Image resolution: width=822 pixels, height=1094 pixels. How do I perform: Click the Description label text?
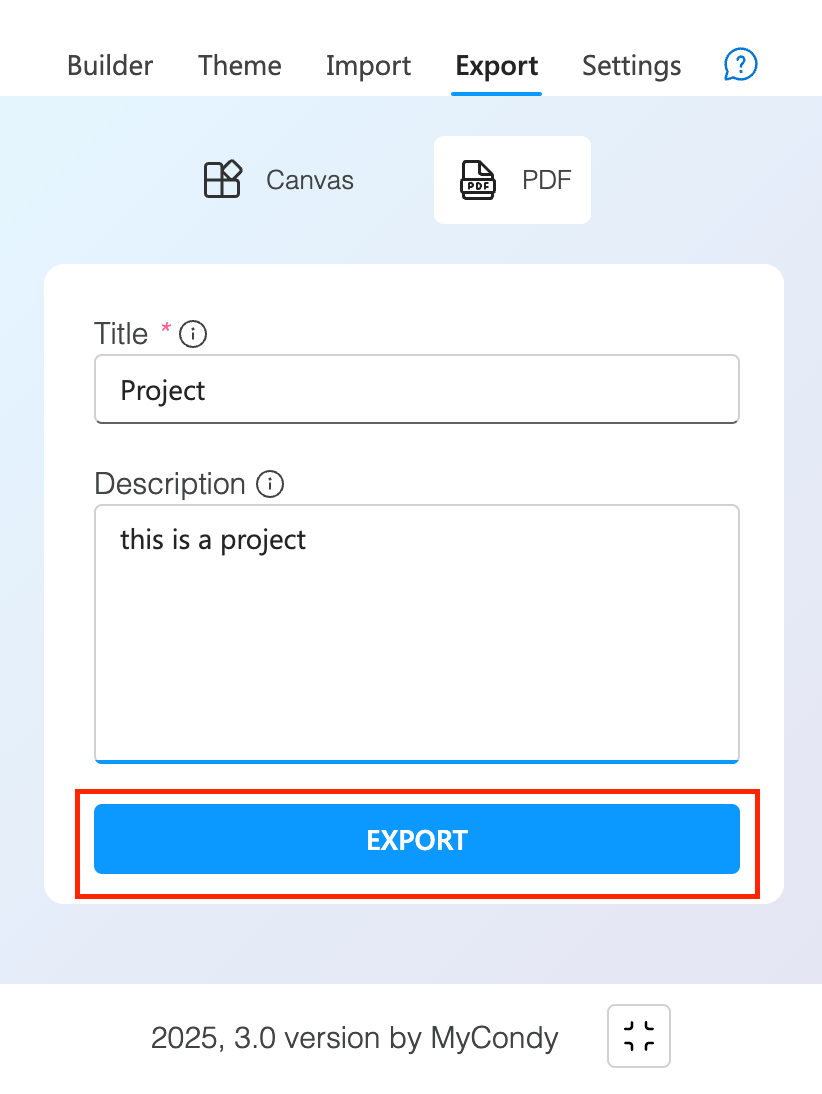170,484
